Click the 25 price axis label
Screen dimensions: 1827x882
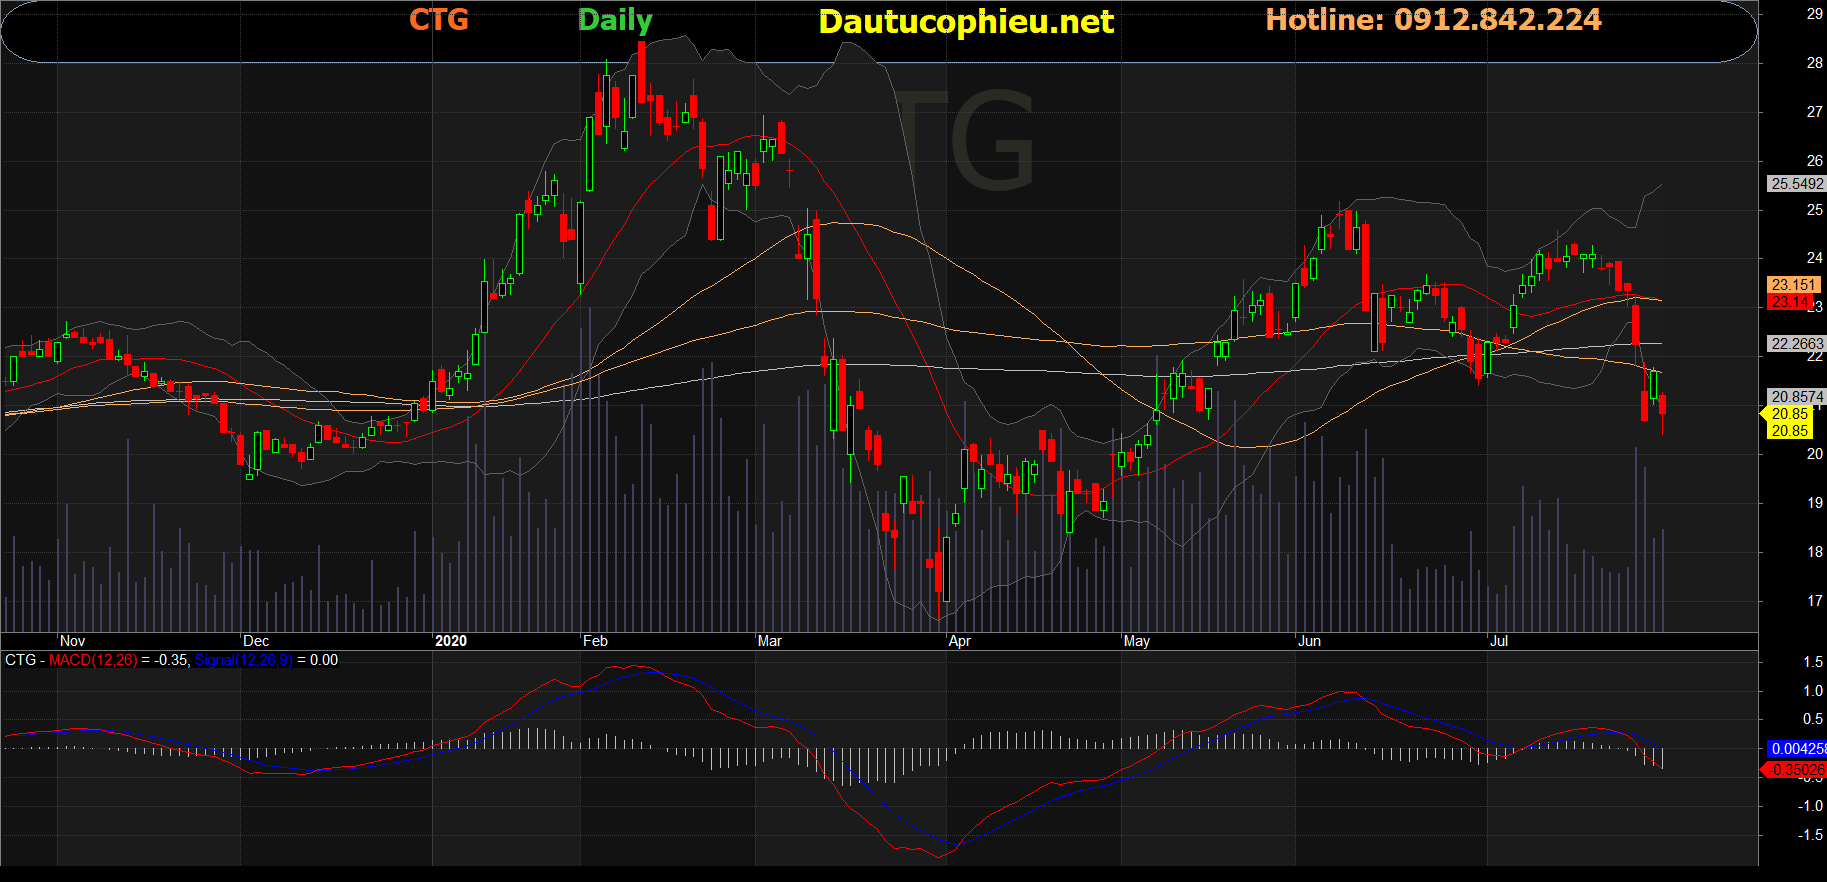[1814, 210]
